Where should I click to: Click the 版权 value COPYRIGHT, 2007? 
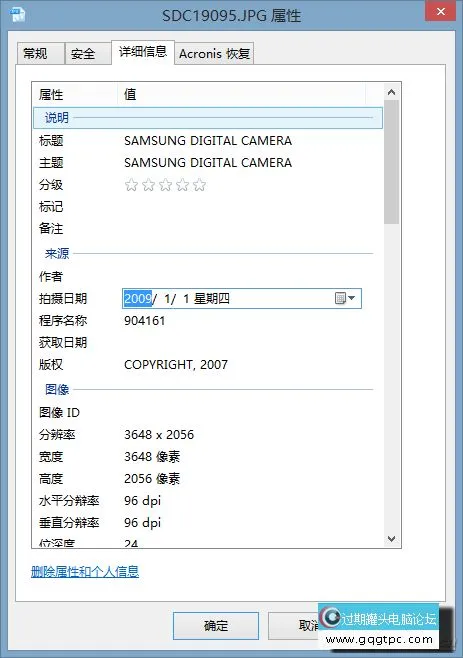[176, 364]
